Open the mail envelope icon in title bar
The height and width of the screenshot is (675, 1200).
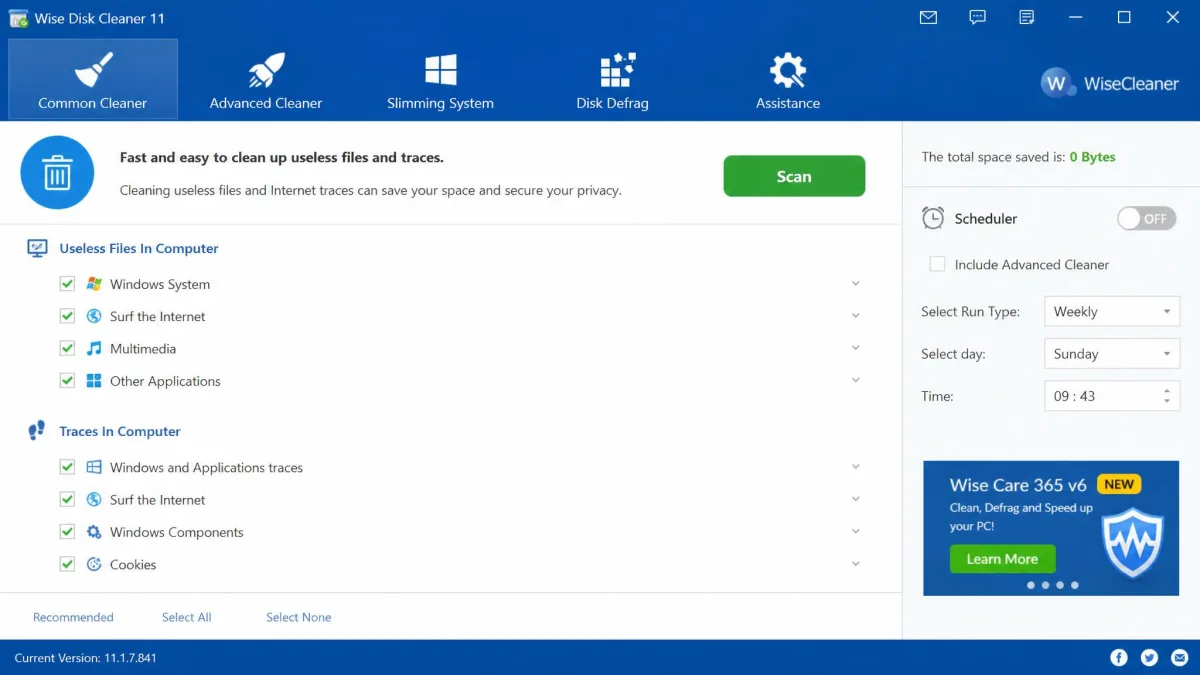click(929, 18)
